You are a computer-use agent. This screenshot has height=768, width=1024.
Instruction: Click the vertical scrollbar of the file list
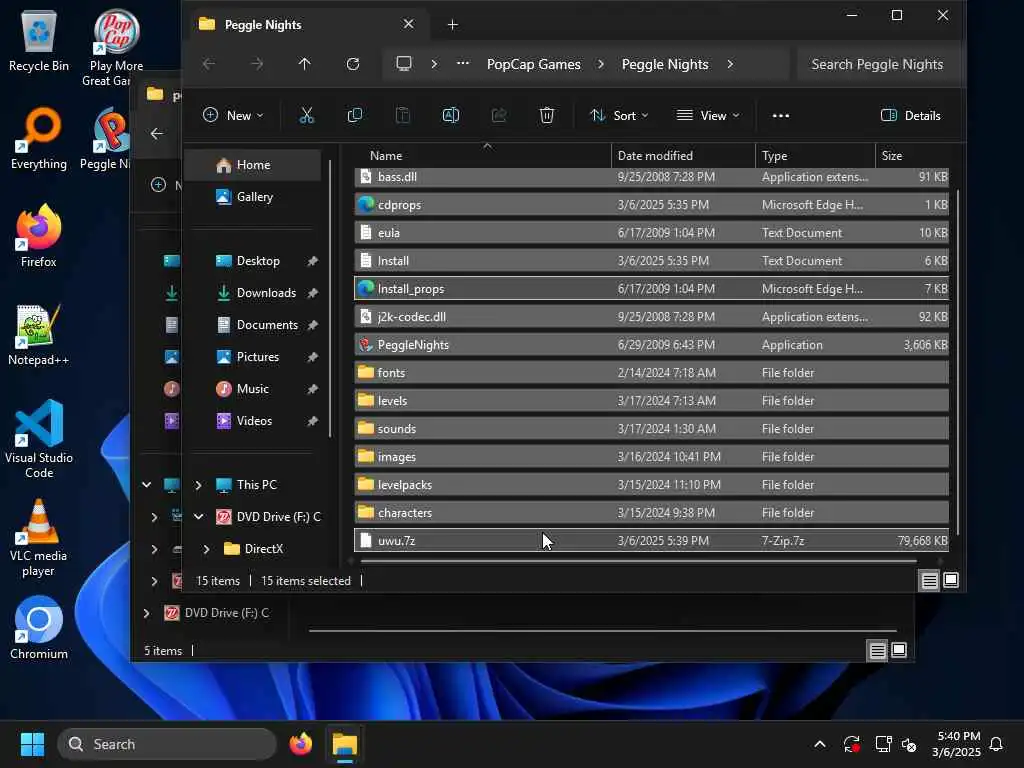957,362
